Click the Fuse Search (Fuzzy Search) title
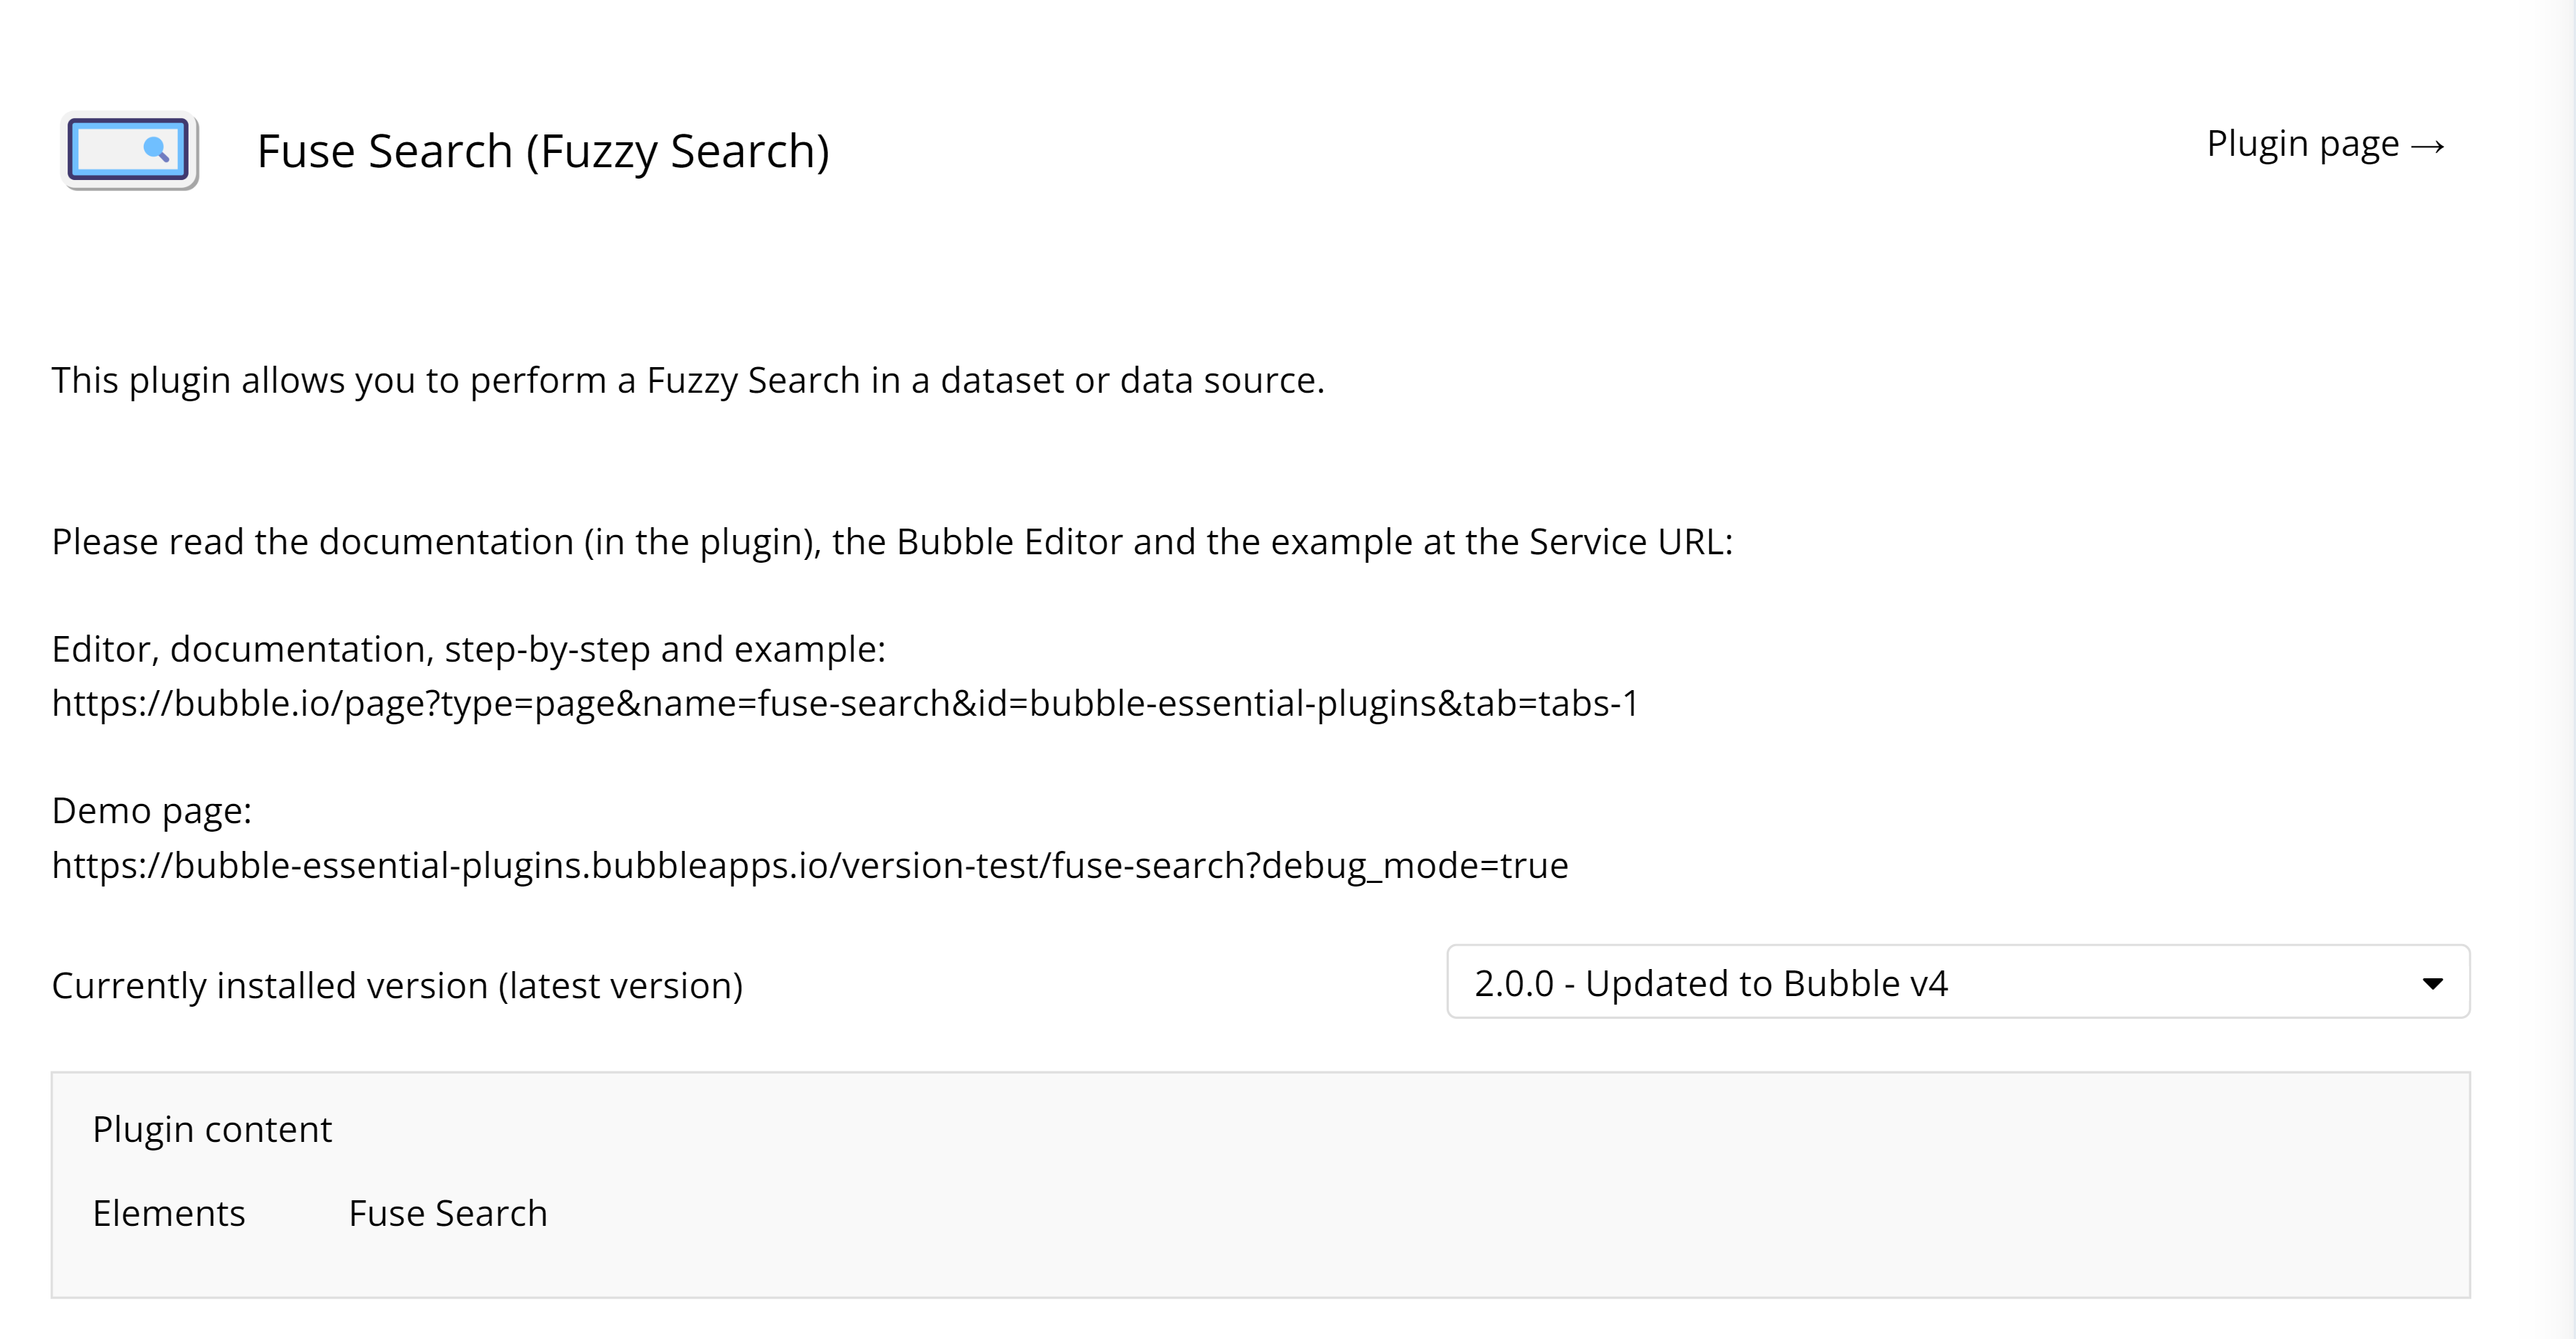Image resolution: width=2576 pixels, height=1339 pixels. click(x=543, y=152)
